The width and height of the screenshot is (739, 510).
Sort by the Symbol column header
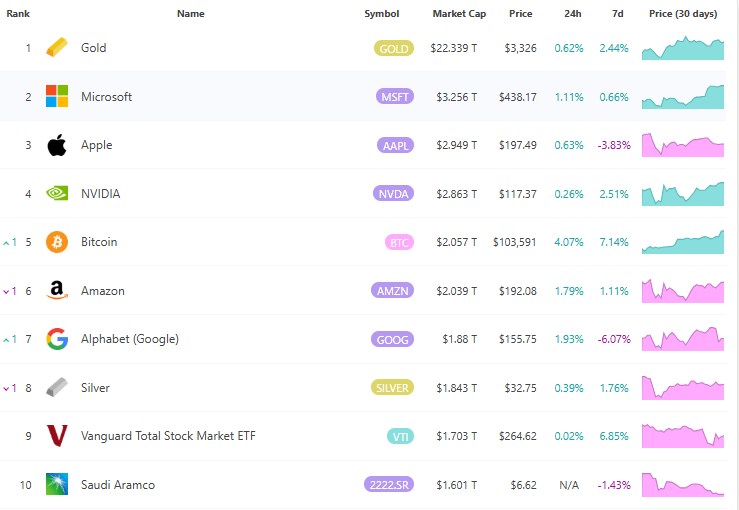point(382,14)
